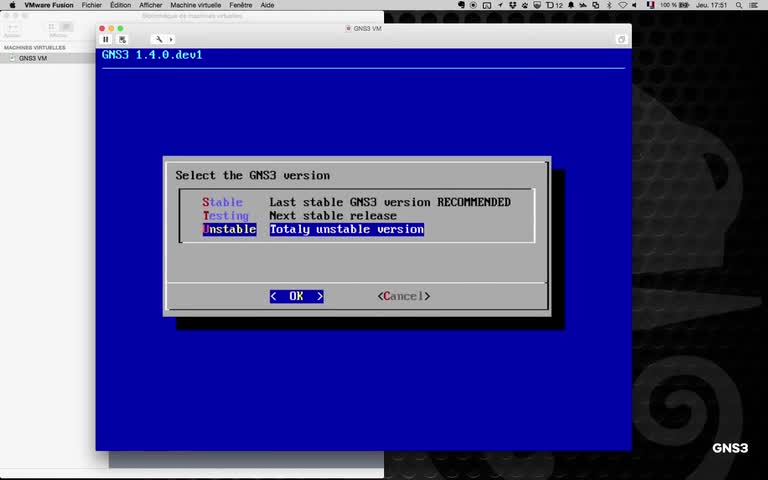
Task: Click the Dropbox icon in the menu bar
Action: 512,5
